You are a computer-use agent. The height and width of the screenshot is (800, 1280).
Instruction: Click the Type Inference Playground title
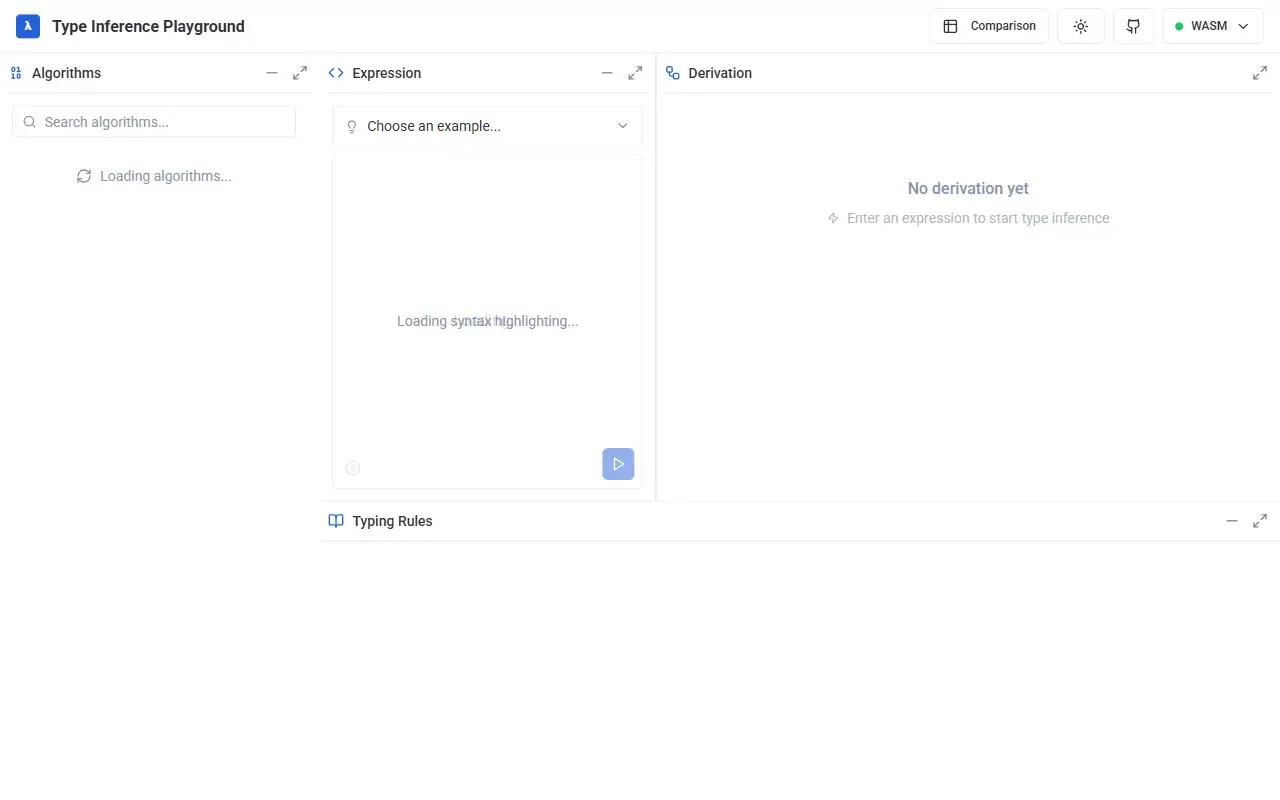coord(148,26)
